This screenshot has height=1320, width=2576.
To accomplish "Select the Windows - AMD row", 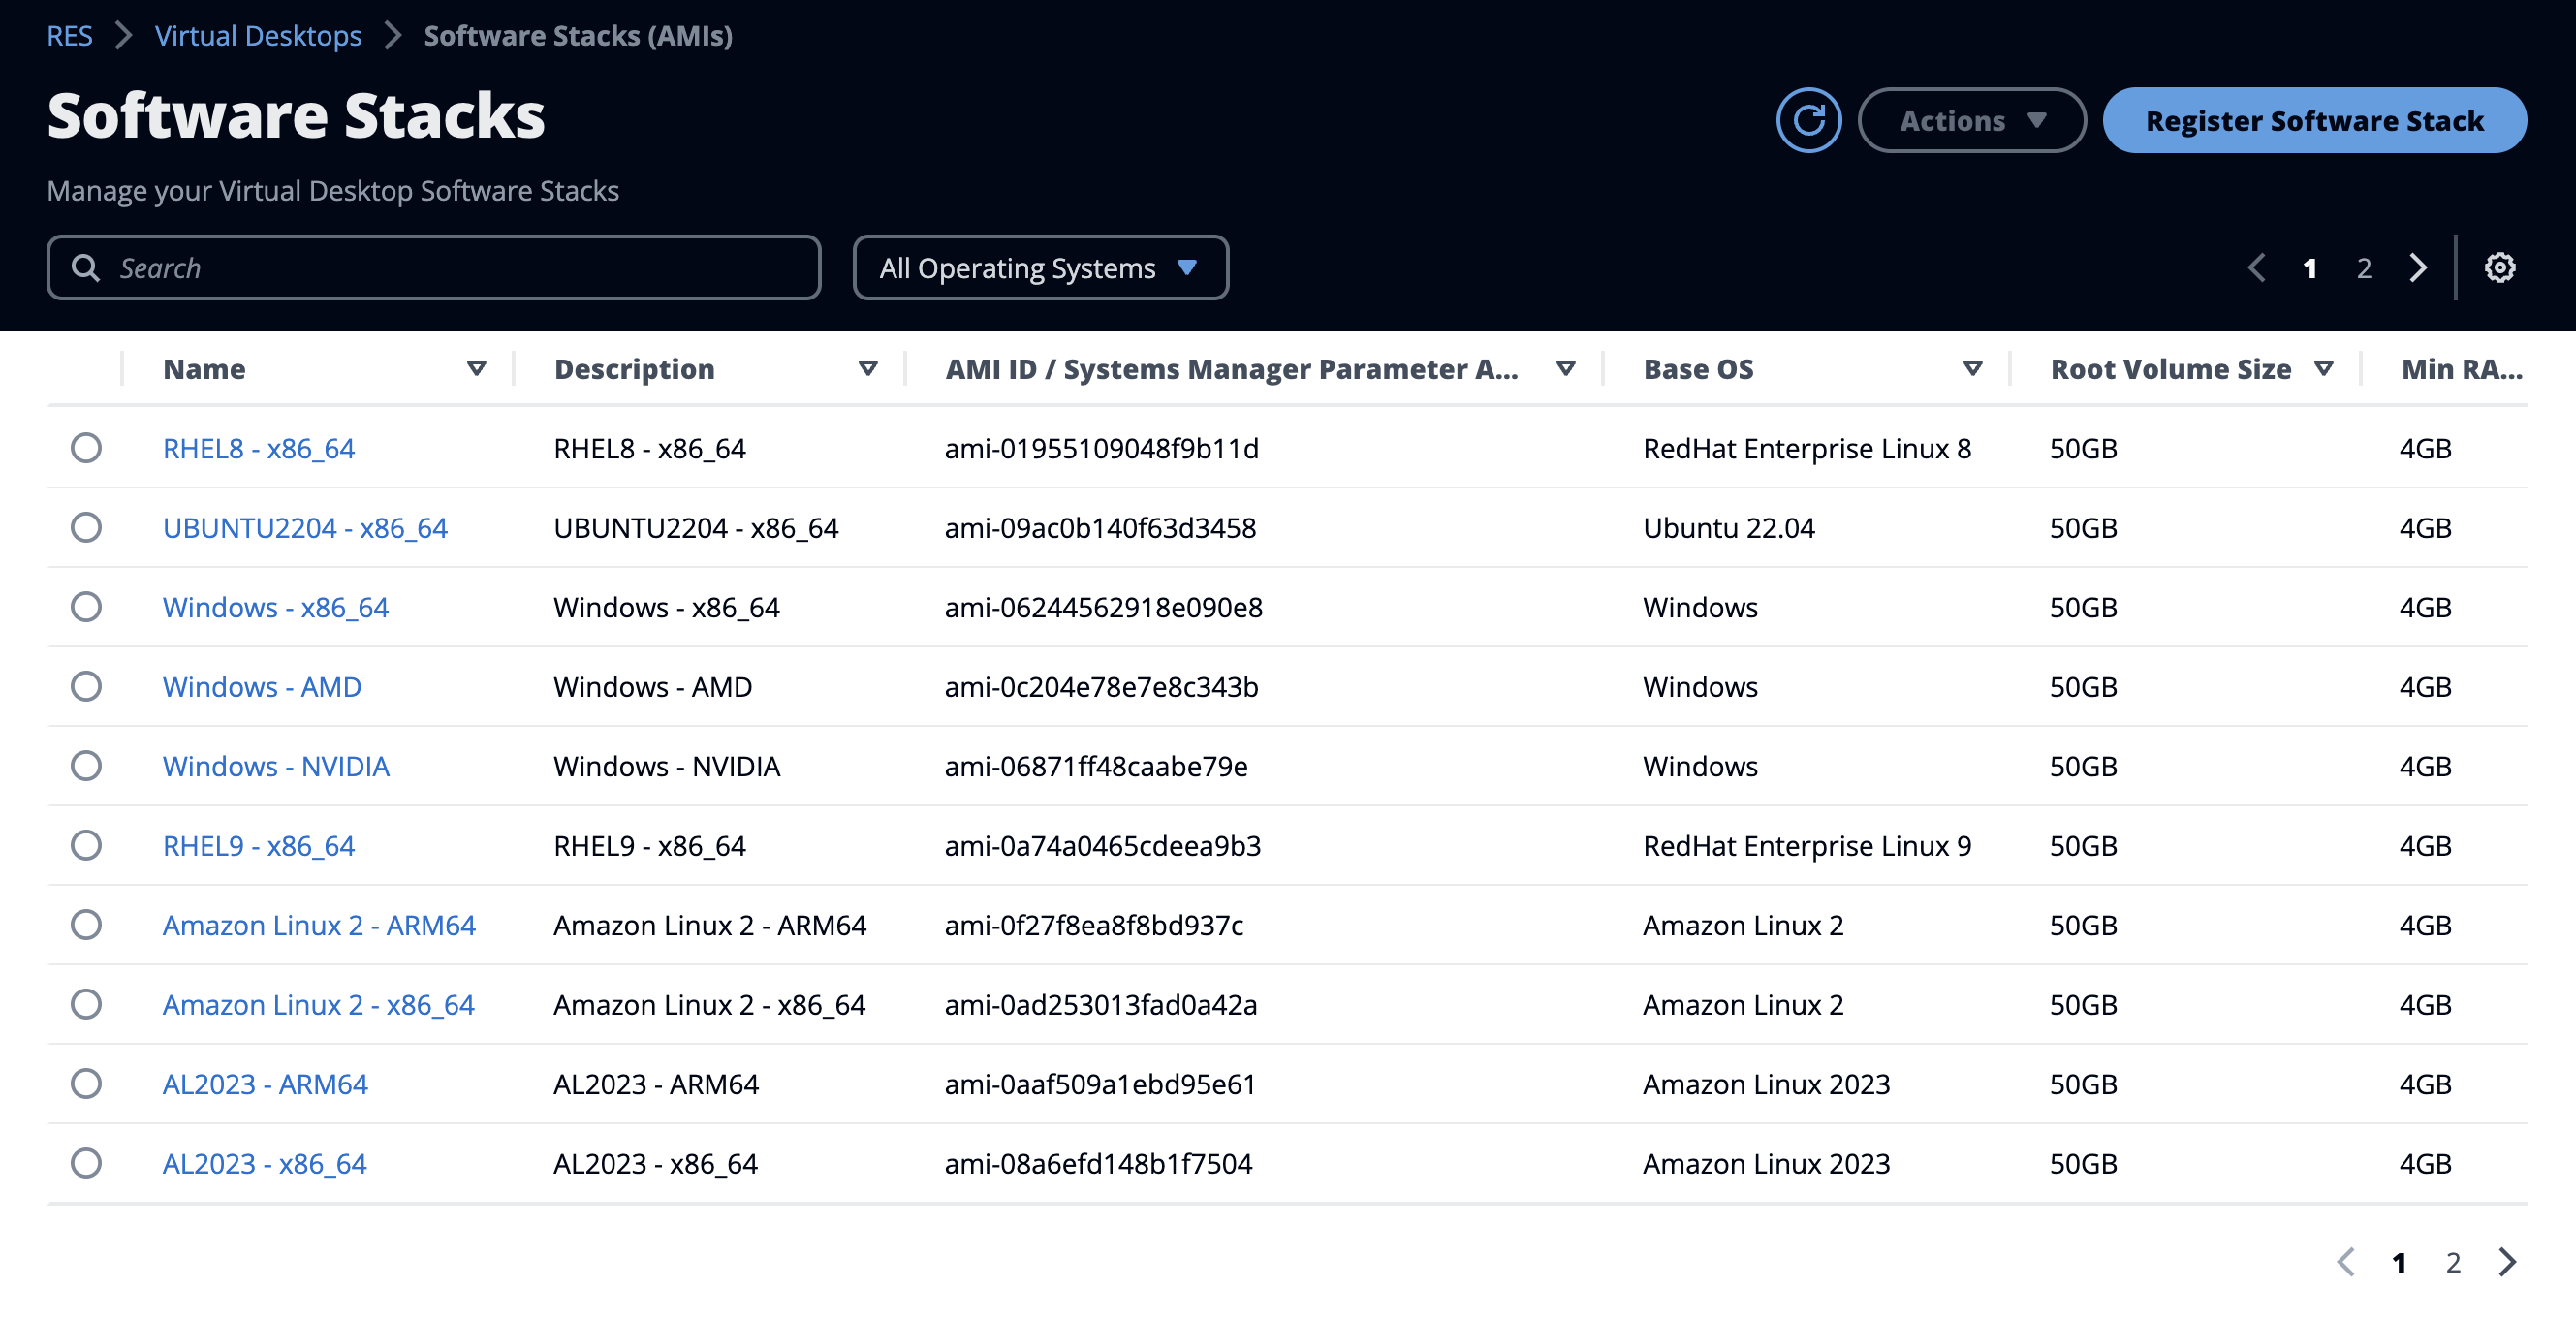I will (86, 686).
